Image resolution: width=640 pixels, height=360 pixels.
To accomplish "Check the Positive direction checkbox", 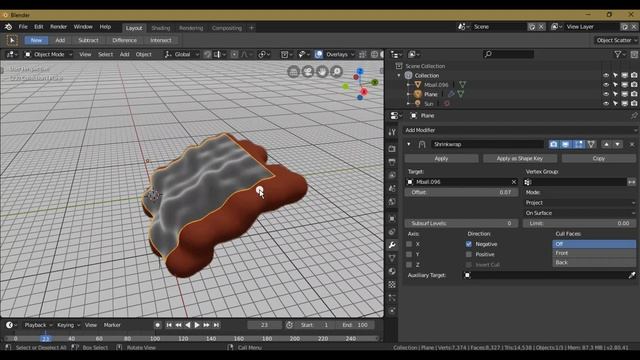I will [469, 254].
